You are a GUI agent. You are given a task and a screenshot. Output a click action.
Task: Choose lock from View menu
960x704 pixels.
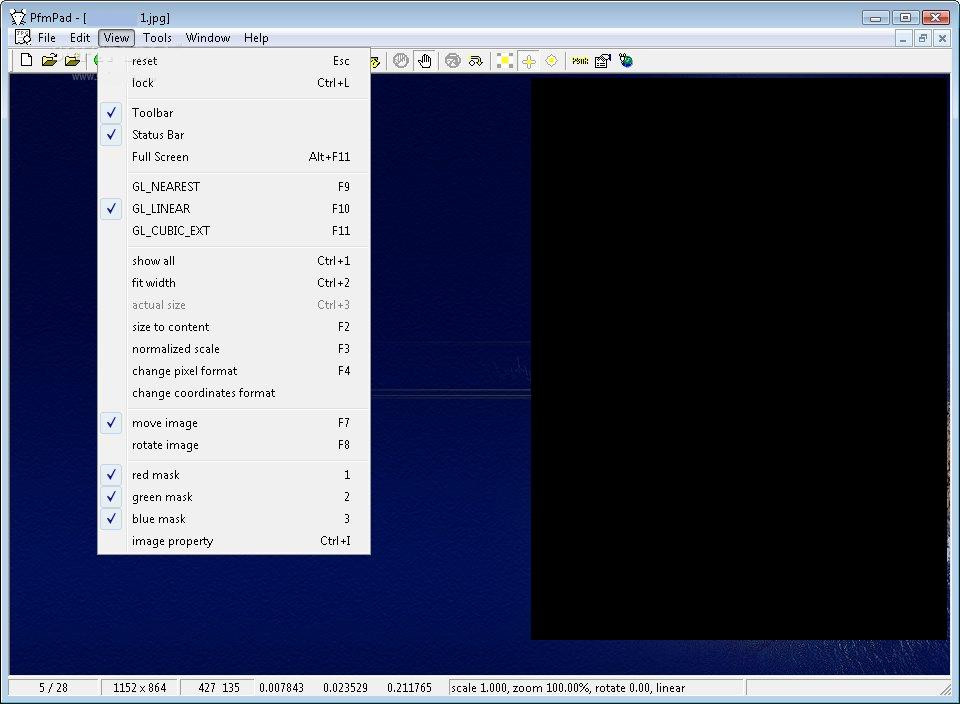tap(234, 83)
